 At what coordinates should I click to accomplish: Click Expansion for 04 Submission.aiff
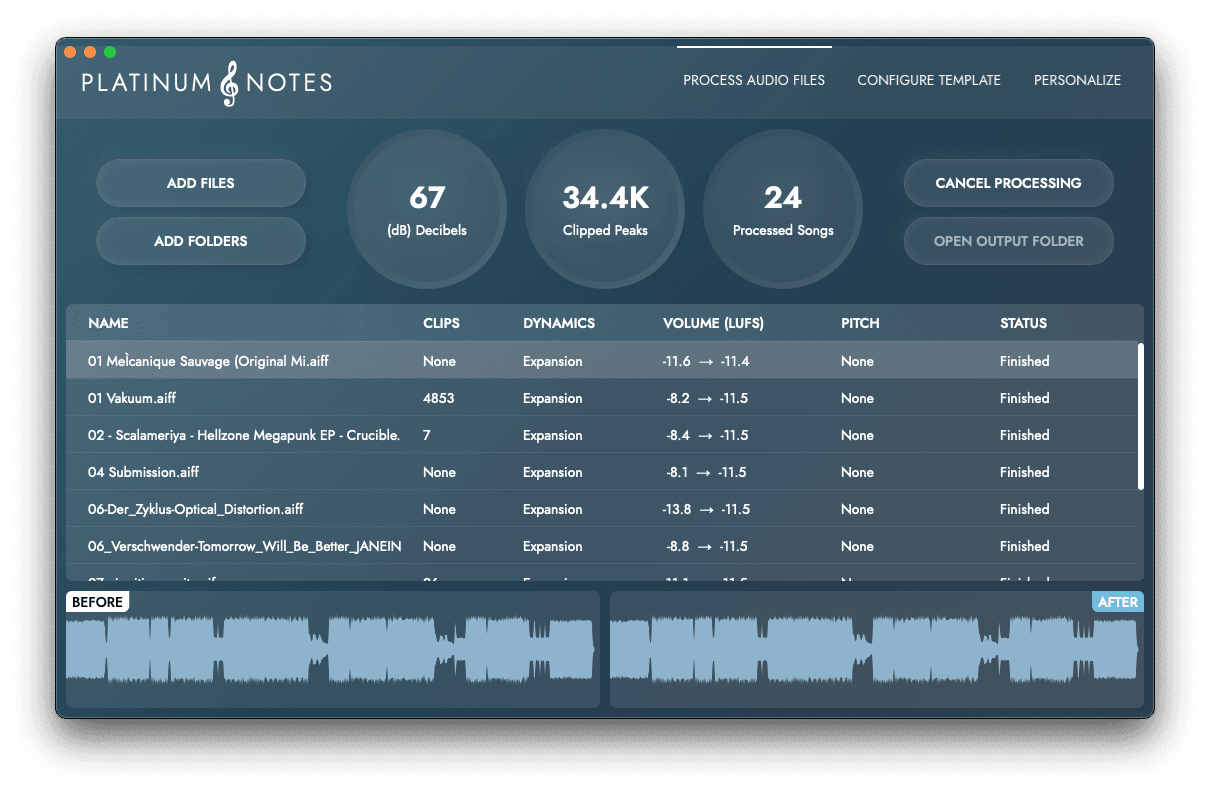coord(553,472)
